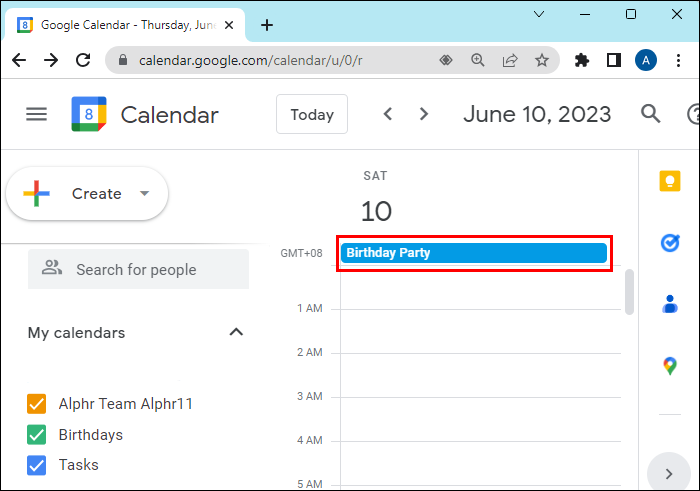This screenshot has height=491, width=700.
Task: Open Contacts in side panel
Action: (x=669, y=305)
